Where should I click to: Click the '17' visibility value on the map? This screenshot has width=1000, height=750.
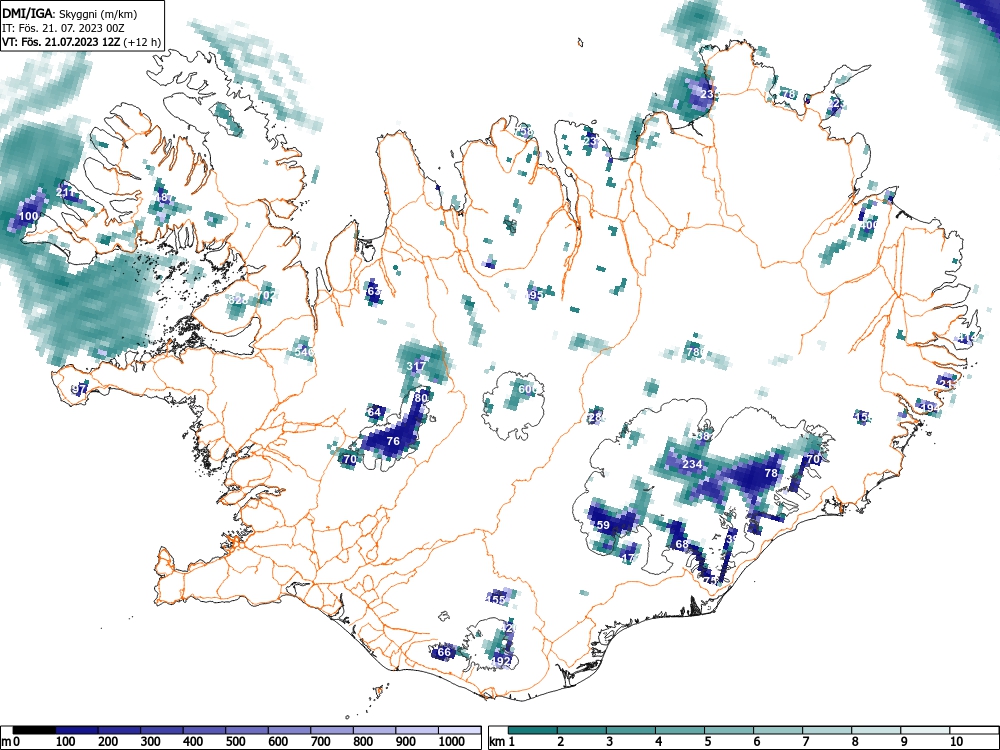(x=628, y=557)
